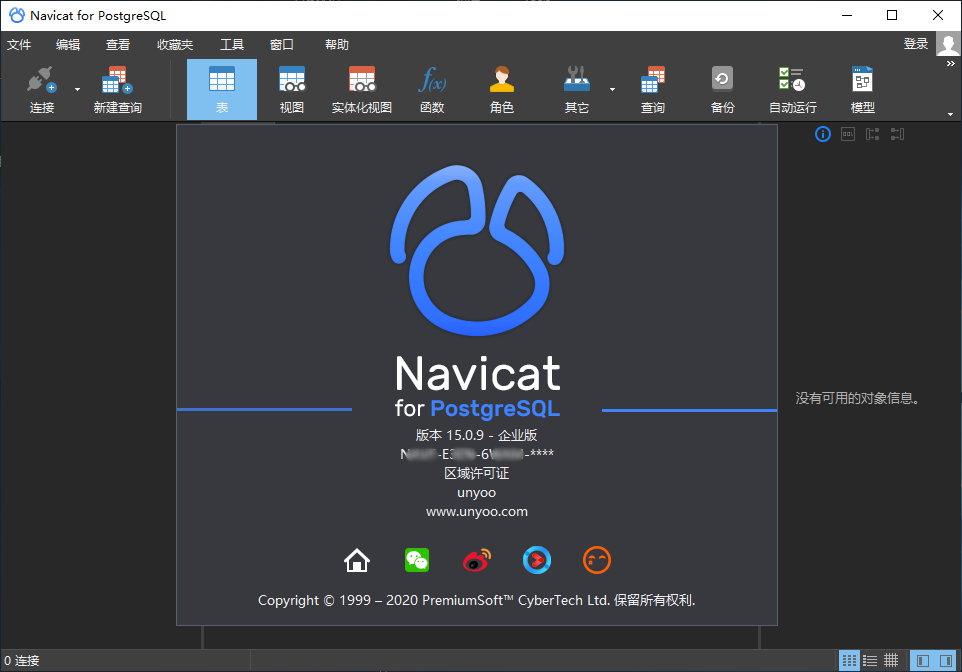Image resolution: width=962 pixels, height=672 pixels.
Task: Open the Automation (自动运行) icon
Action: [792, 79]
